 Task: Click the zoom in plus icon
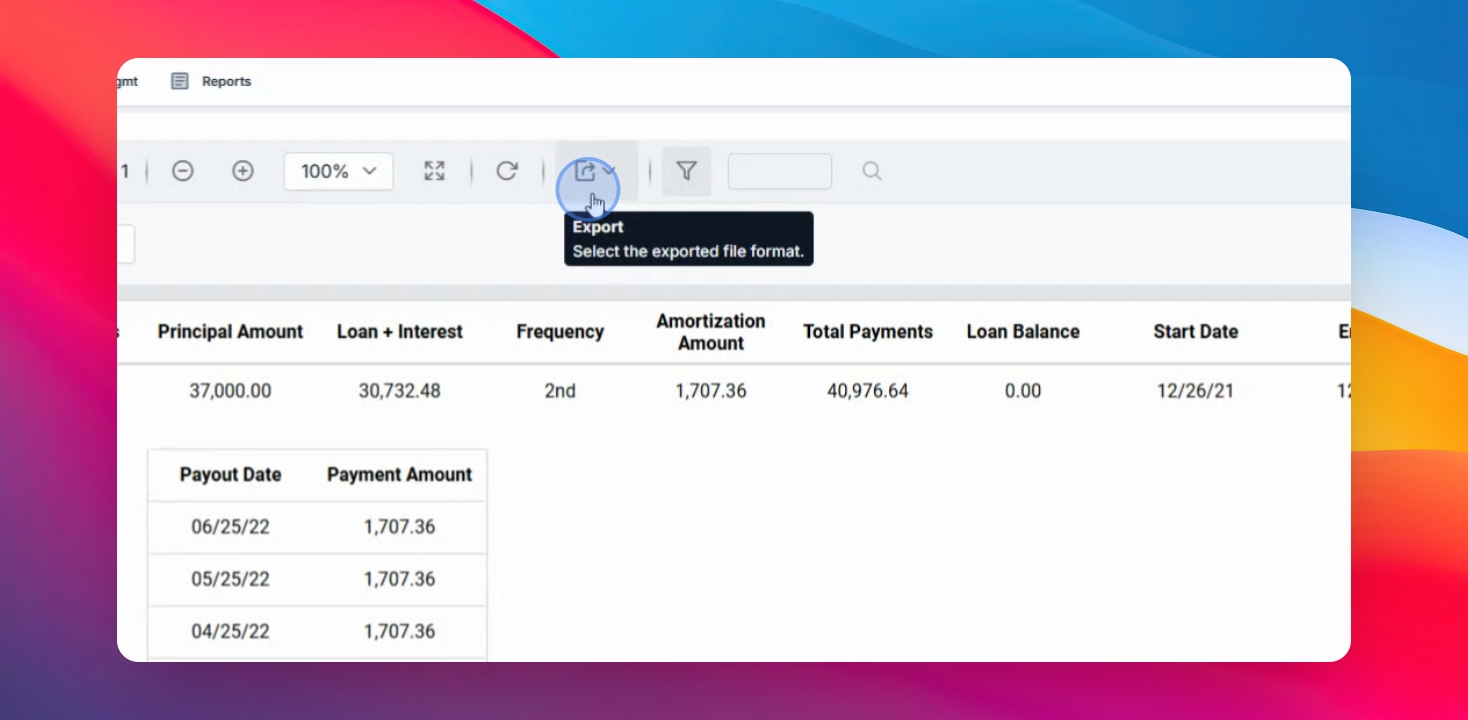[243, 171]
